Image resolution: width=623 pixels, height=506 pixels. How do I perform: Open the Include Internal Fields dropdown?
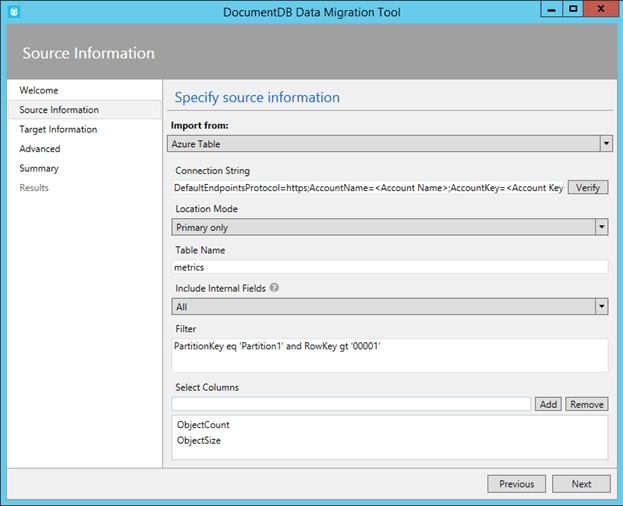(x=390, y=307)
